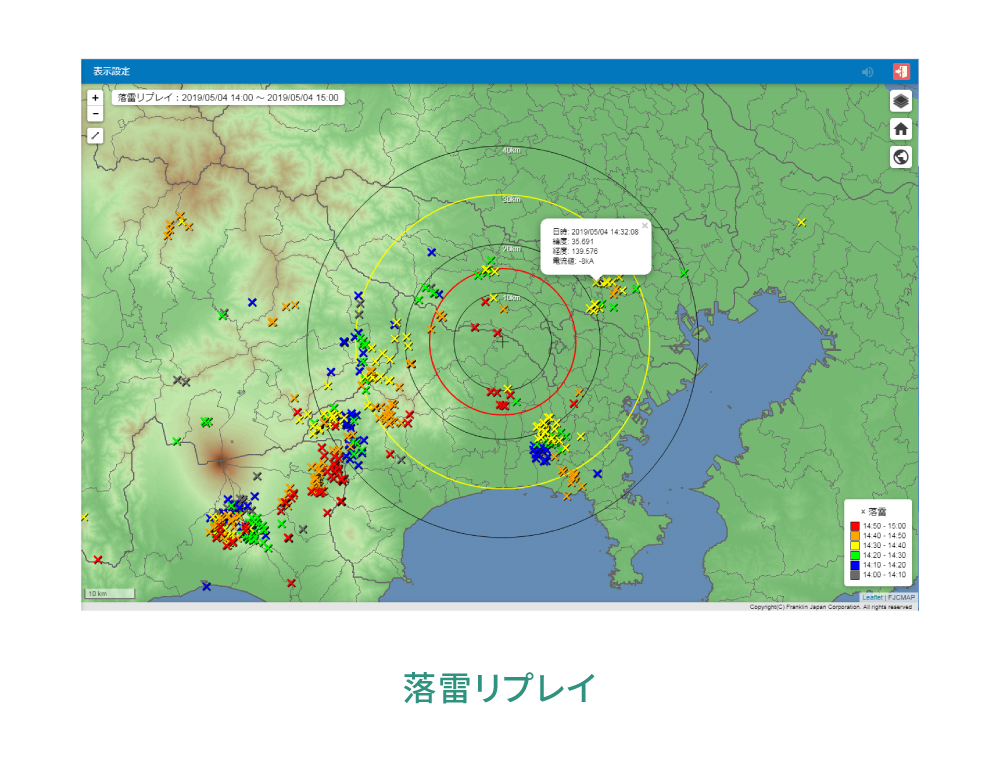This screenshot has height=778, width=1000.
Task: Click the gray 14:00 - 14:10 legend swatch
Action: pos(855,575)
